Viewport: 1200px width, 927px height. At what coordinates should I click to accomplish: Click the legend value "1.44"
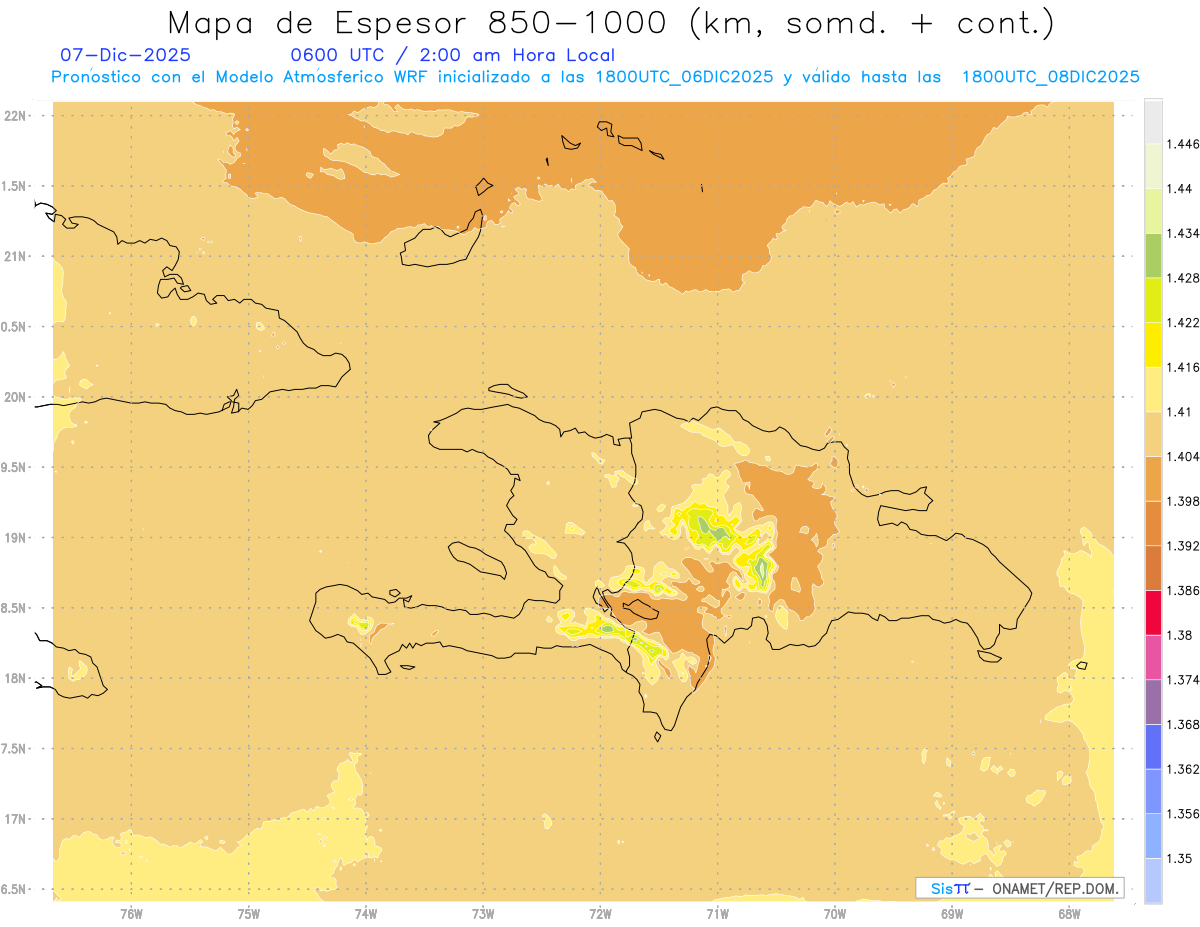coord(1180,189)
